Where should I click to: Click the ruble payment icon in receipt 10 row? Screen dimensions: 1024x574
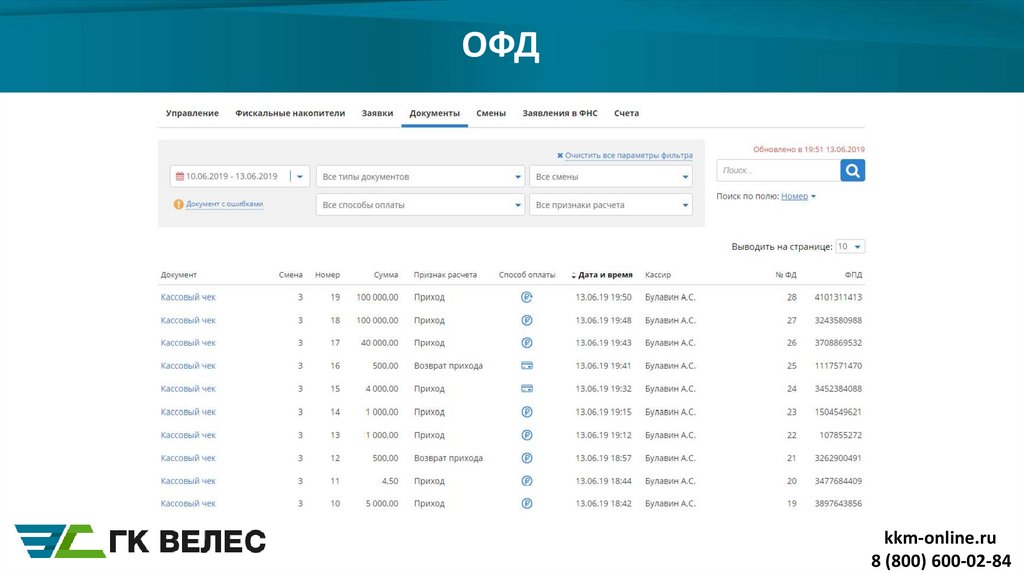coord(527,504)
